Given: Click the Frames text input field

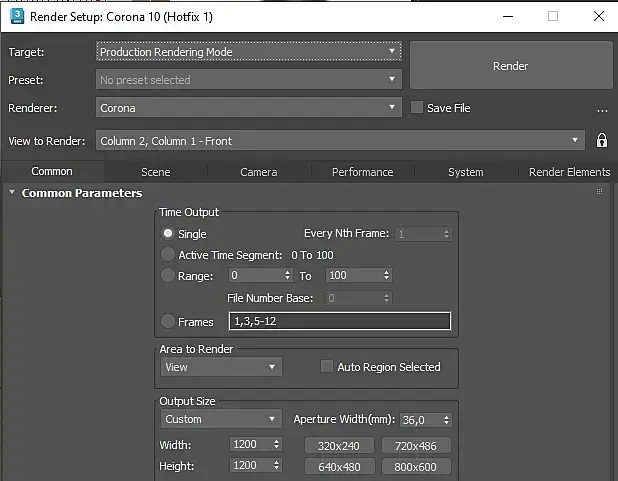Looking at the screenshot, I should 340,321.
